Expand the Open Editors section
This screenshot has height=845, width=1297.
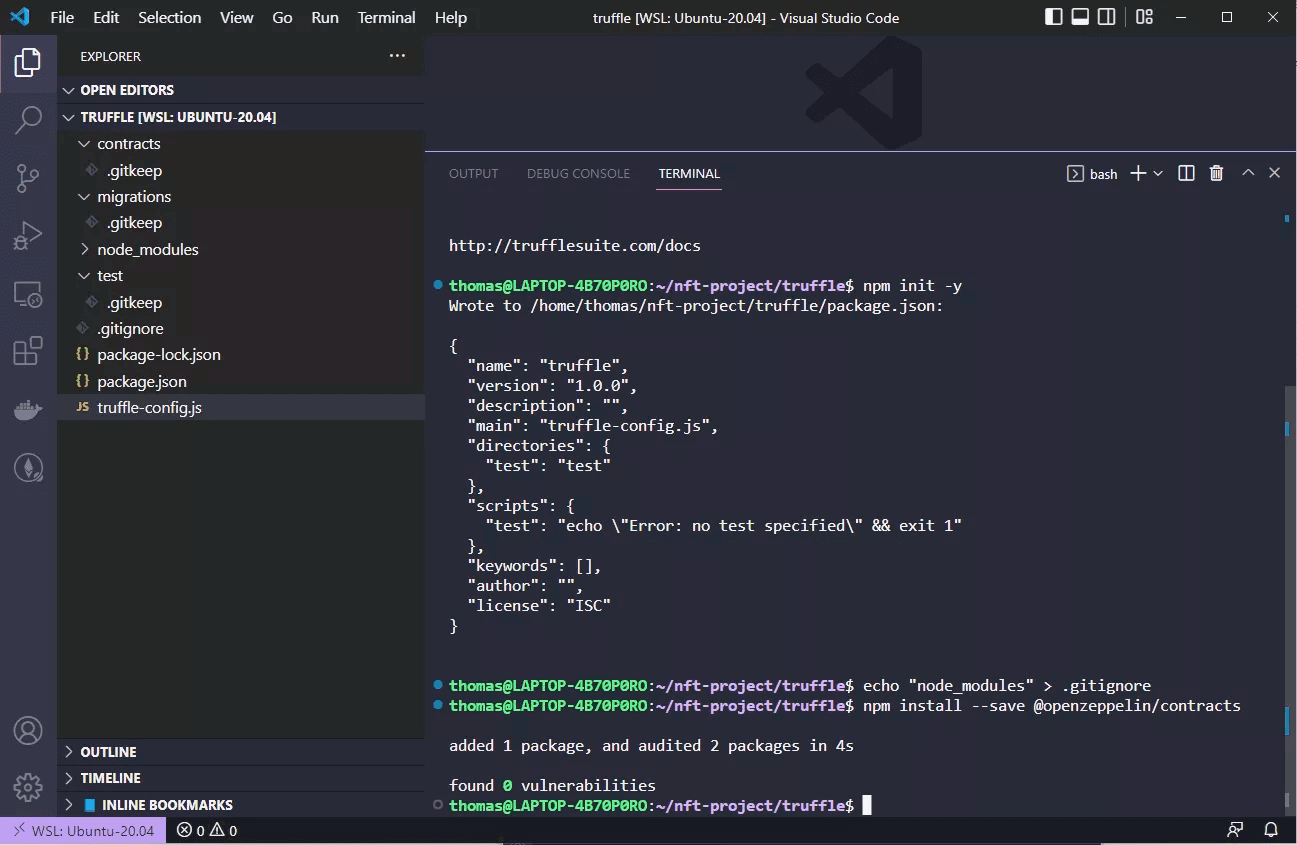click(241, 90)
